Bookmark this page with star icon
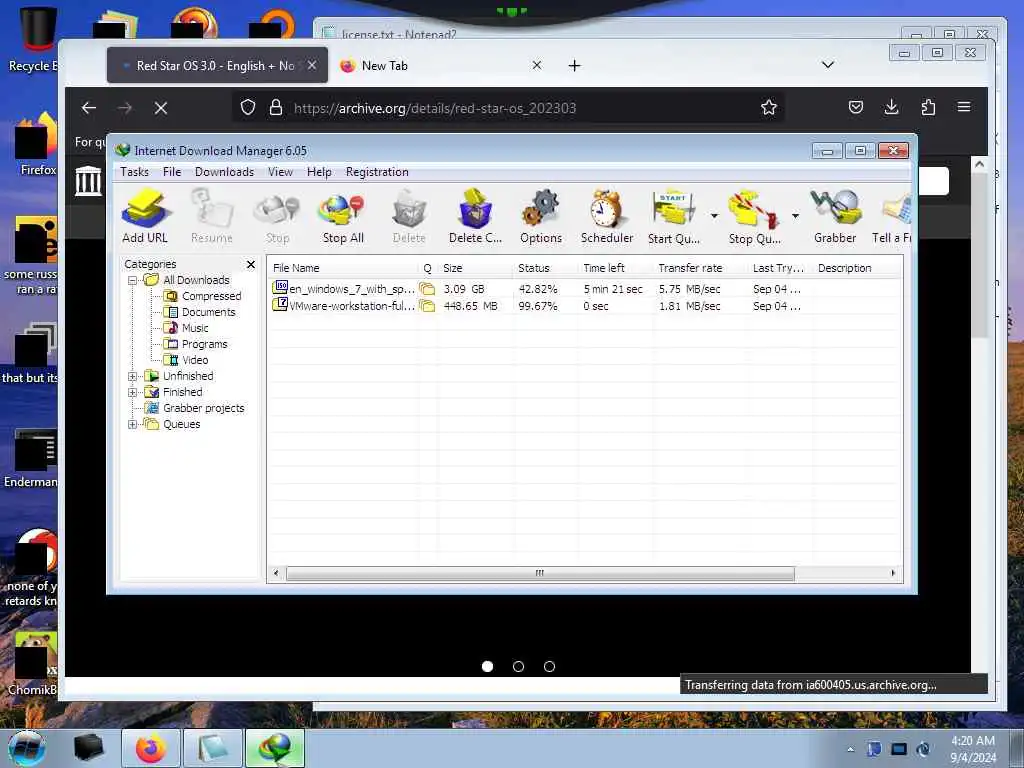 click(x=769, y=107)
